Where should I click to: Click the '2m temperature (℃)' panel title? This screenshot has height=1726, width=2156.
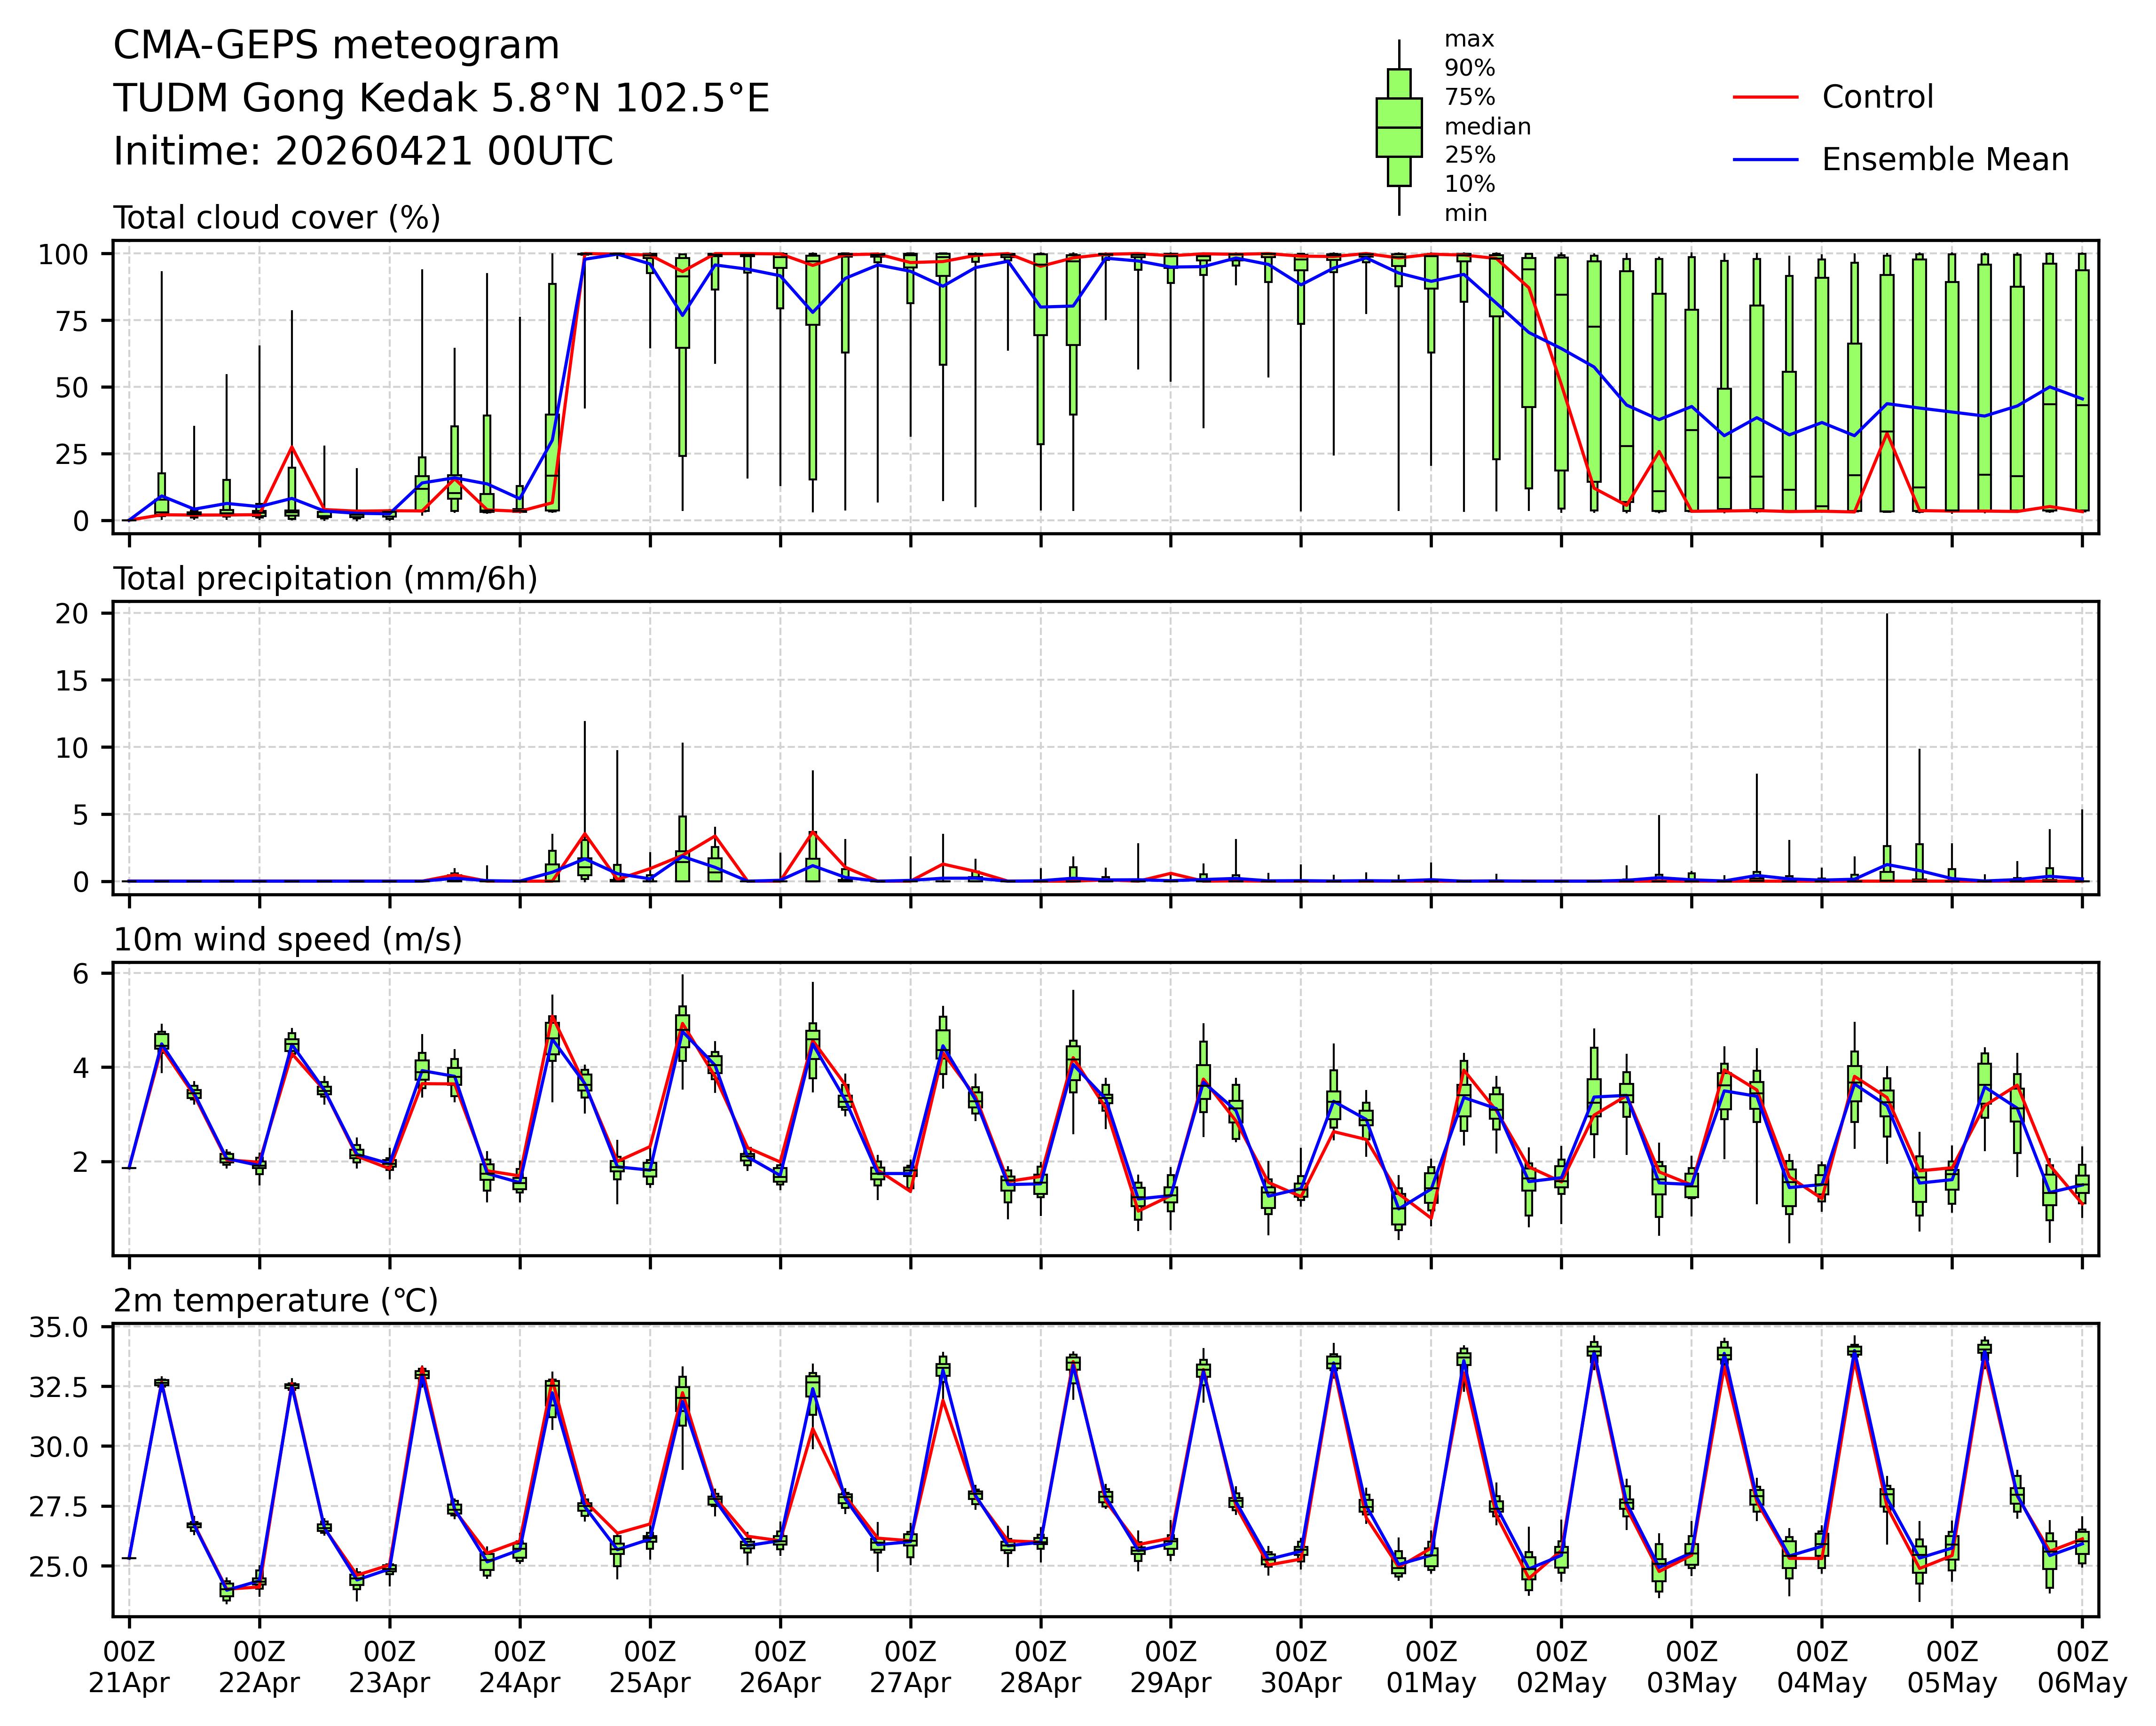[275, 1301]
